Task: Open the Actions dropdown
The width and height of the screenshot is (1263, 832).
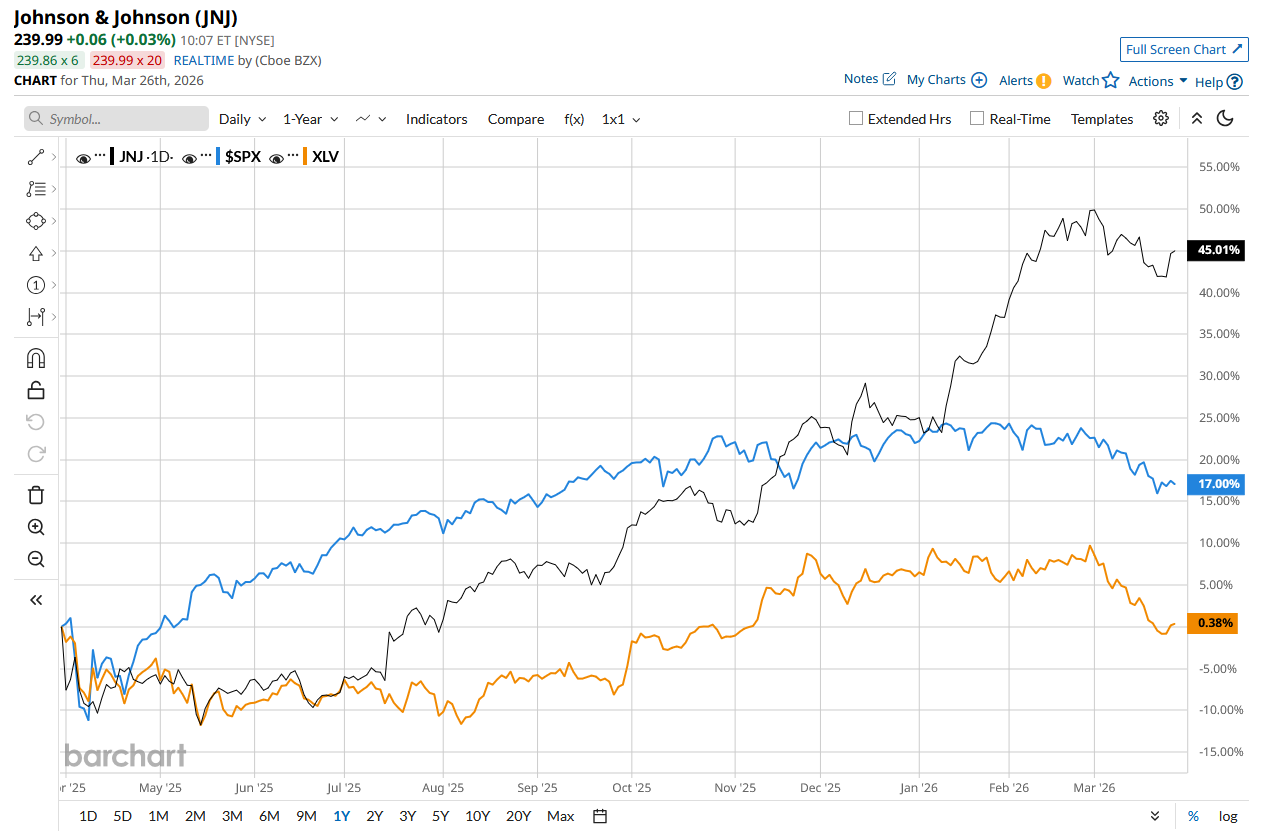Action: 1158,80
